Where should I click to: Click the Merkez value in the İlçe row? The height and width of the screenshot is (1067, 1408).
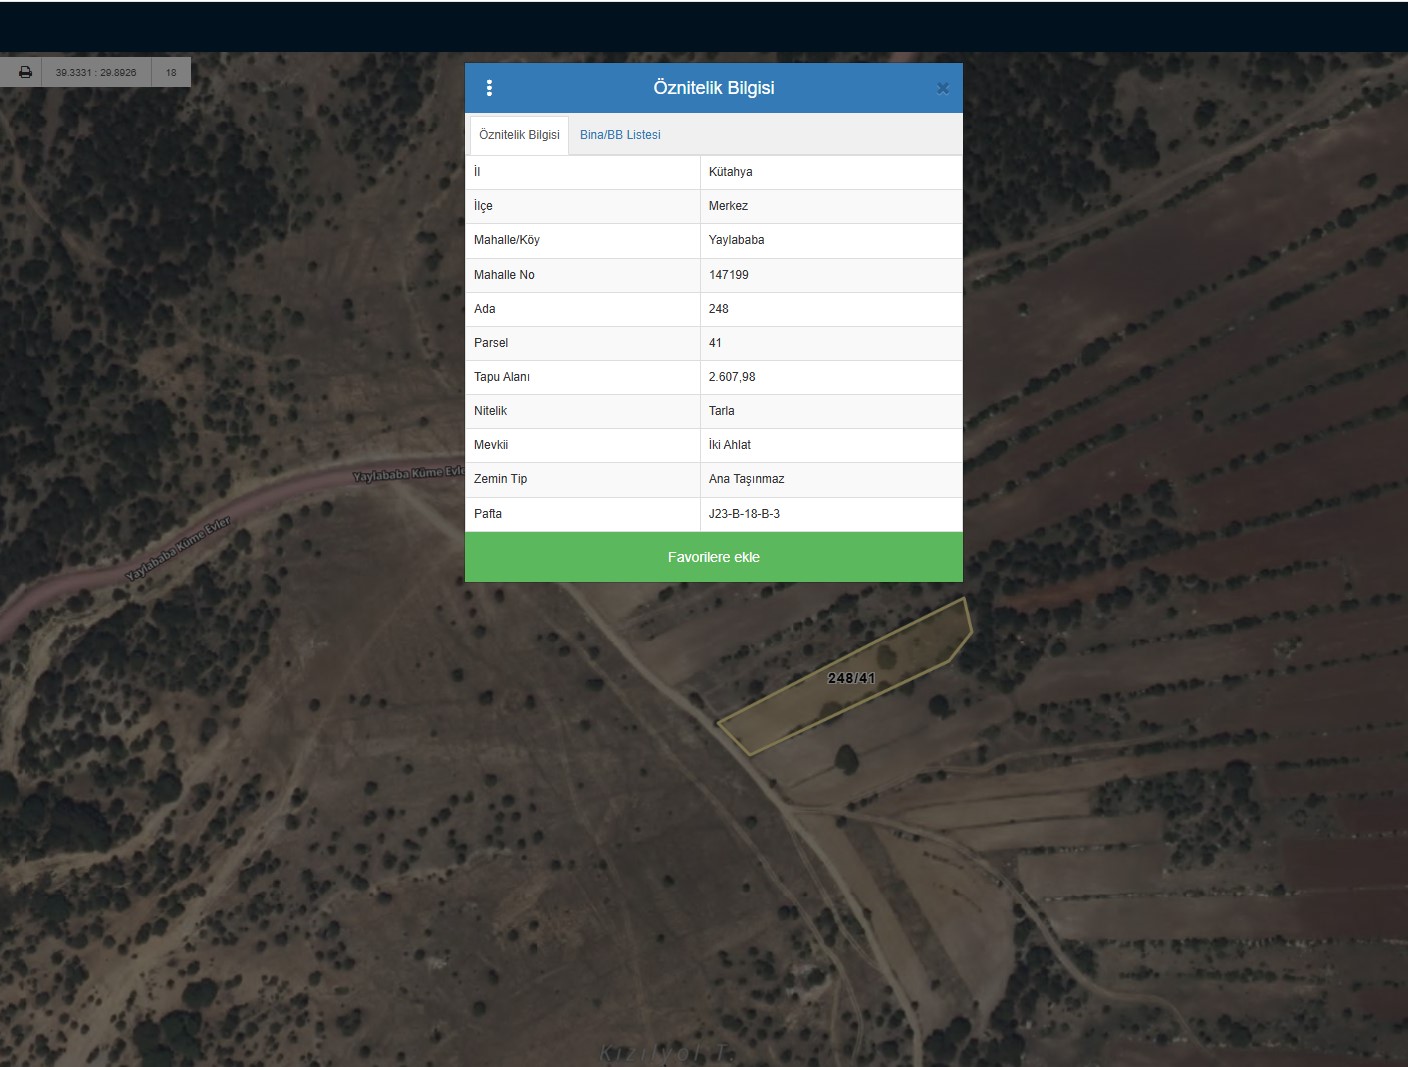[728, 206]
